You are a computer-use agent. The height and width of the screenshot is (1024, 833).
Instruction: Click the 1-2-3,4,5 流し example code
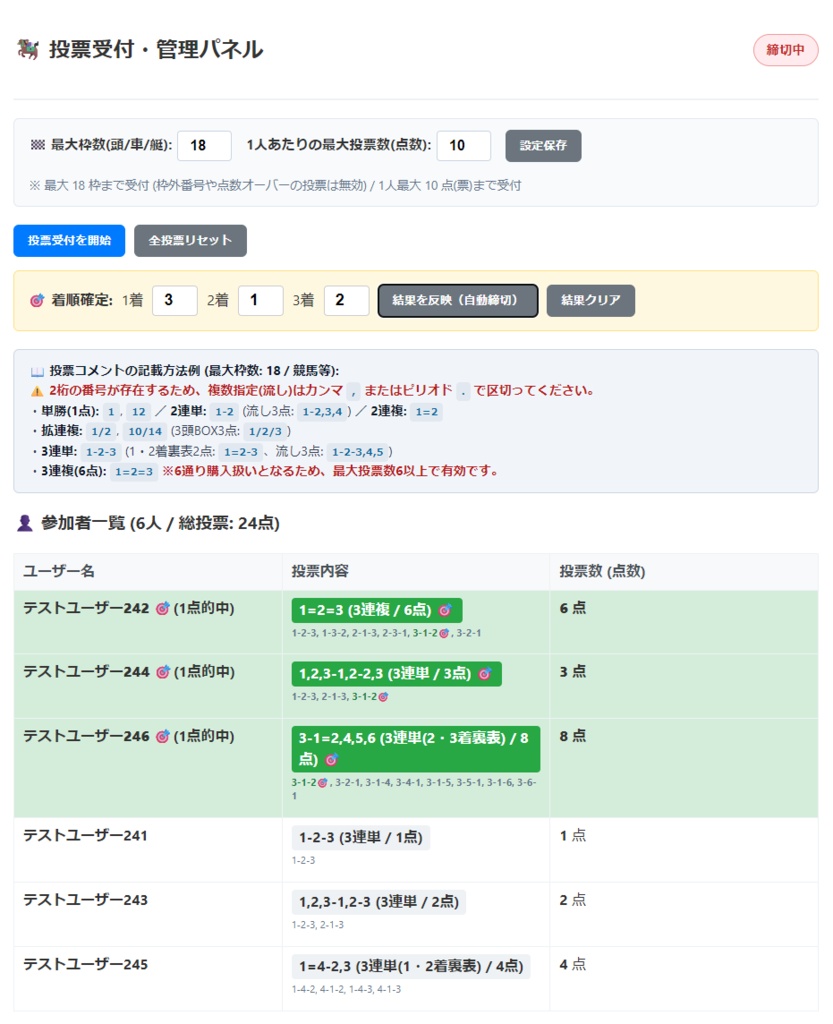[358, 451]
